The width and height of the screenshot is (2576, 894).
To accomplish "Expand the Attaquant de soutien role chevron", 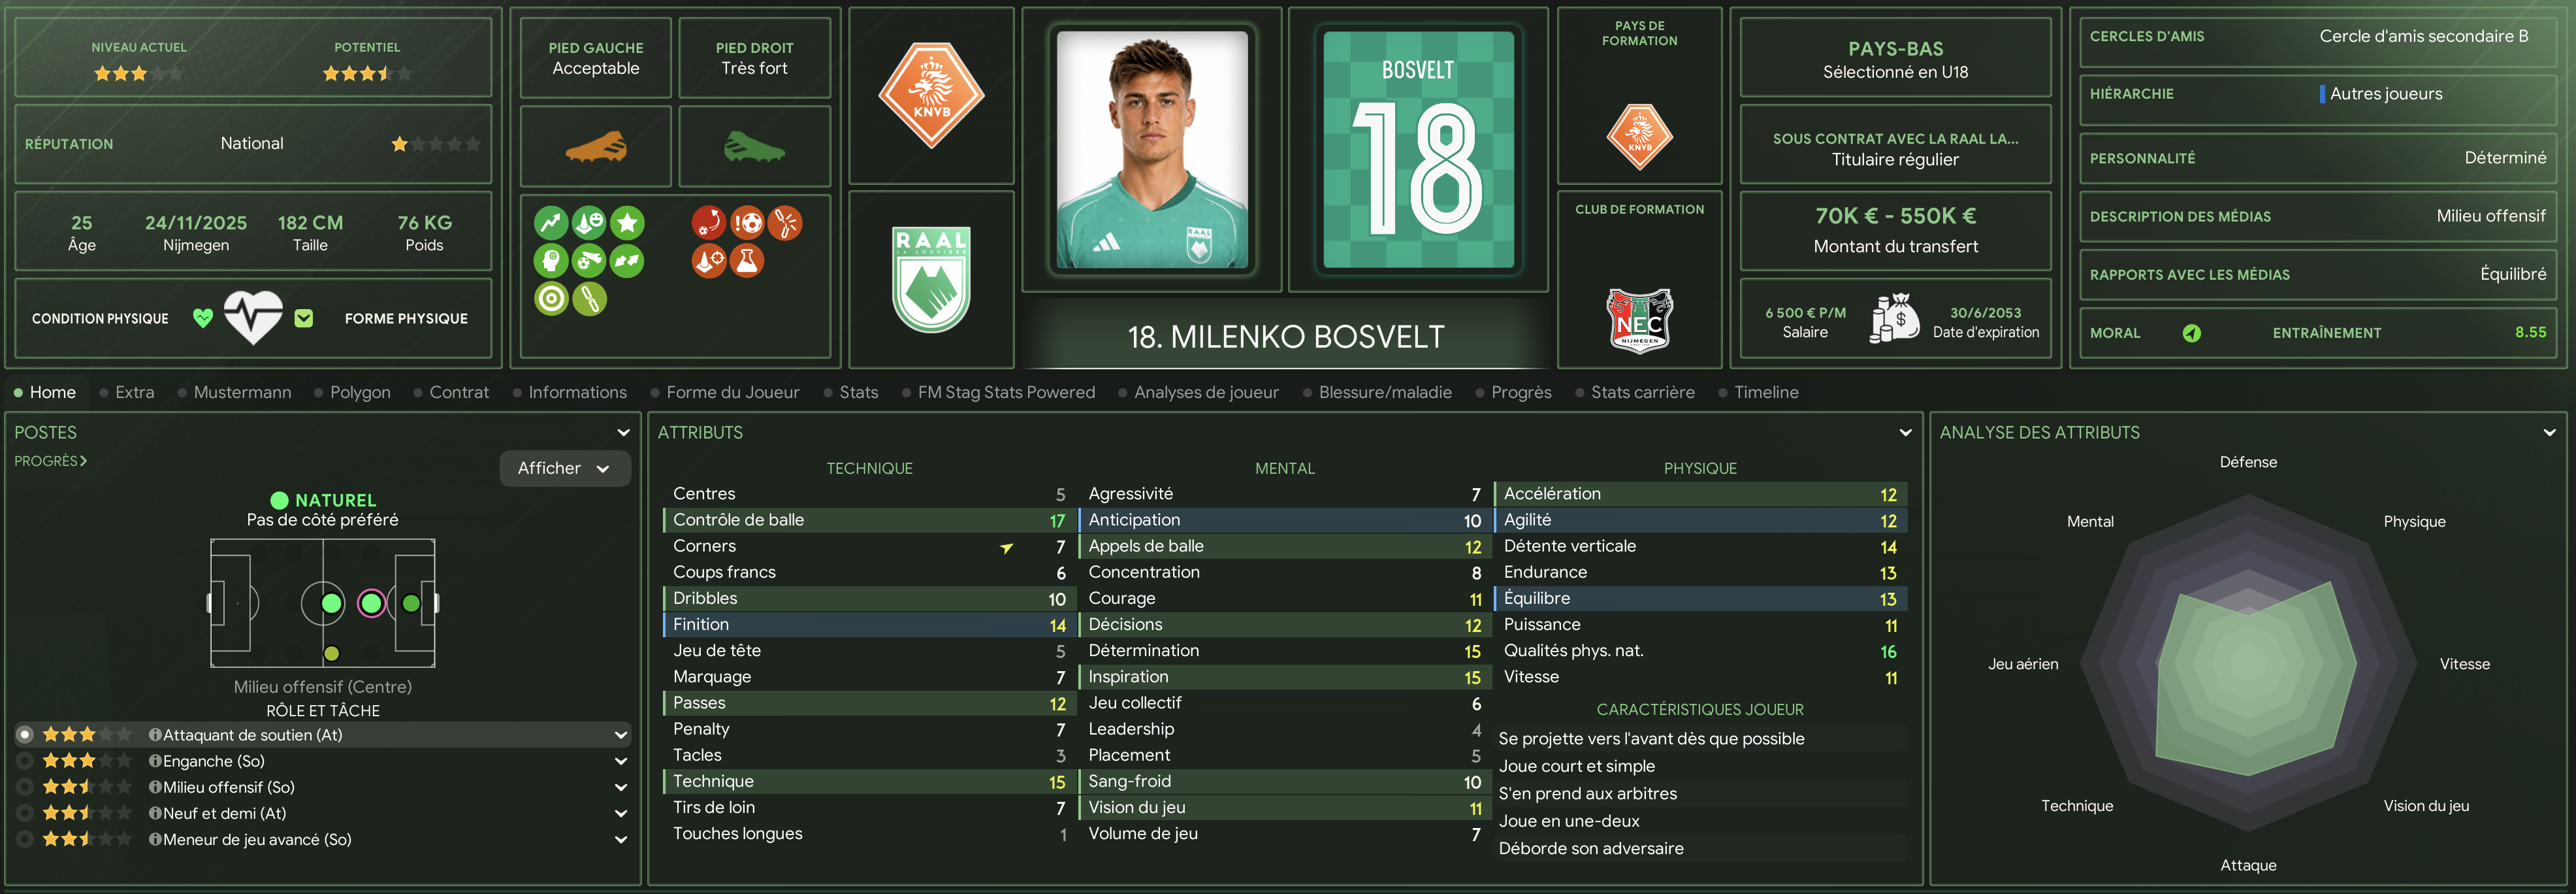I will point(621,735).
